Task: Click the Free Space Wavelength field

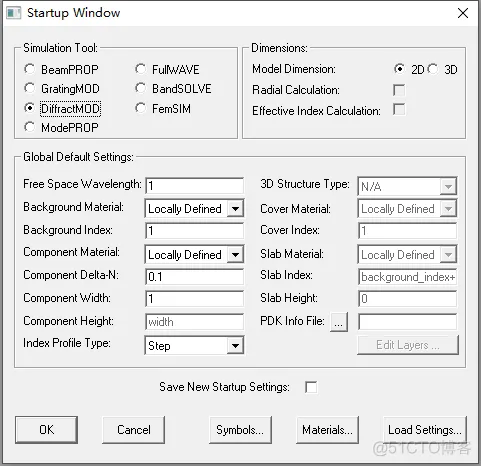Action: click(194, 186)
